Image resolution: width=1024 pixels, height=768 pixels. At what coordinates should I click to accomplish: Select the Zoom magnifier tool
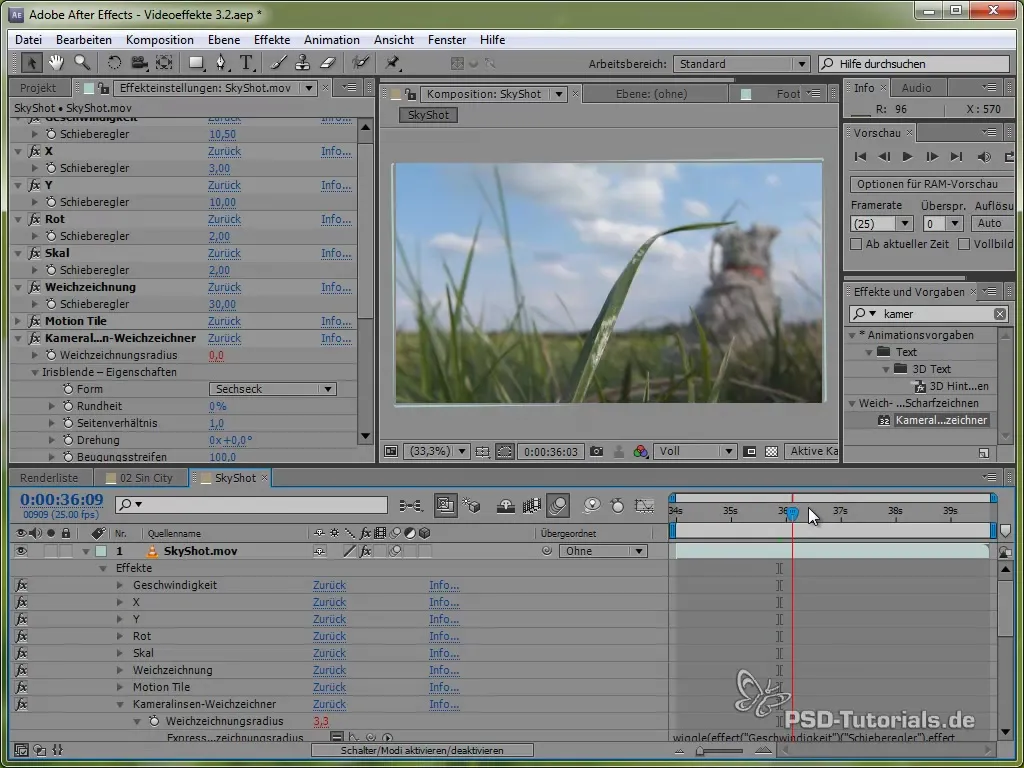[82, 63]
